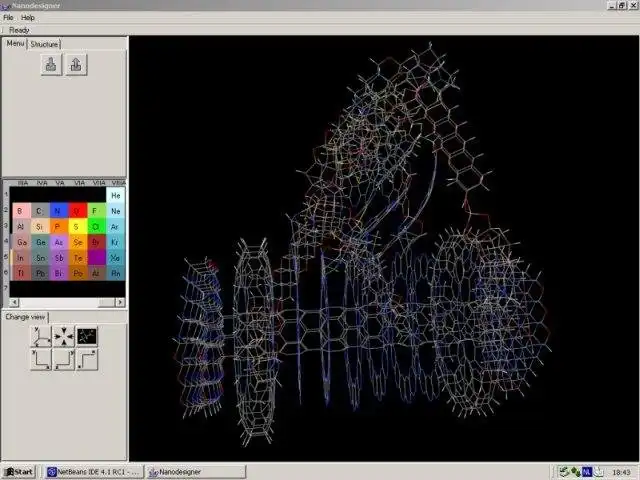
Task: Select Arsenic (As) element cell
Action: (58, 242)
